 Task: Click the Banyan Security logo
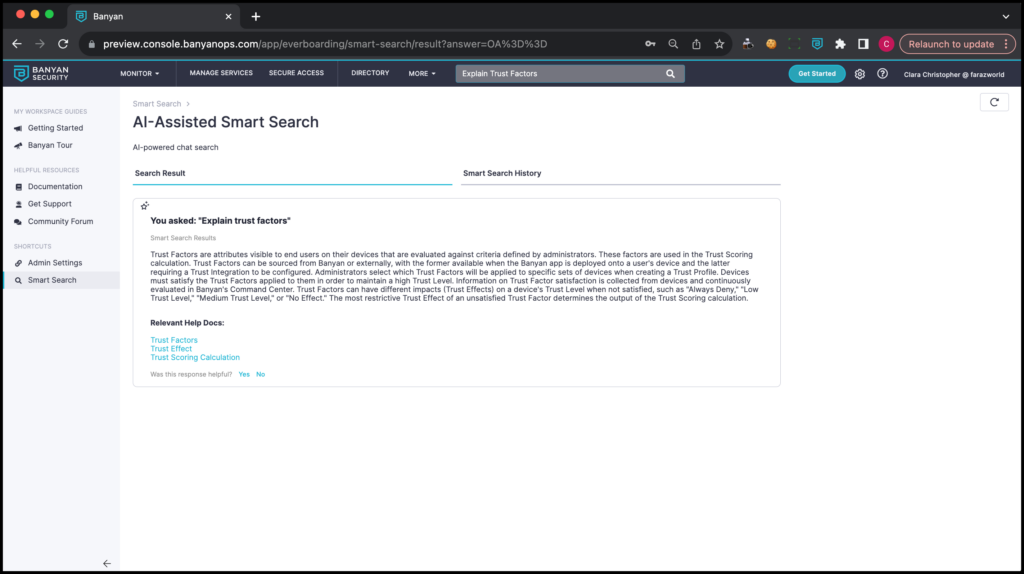click(x=41, y=73)
